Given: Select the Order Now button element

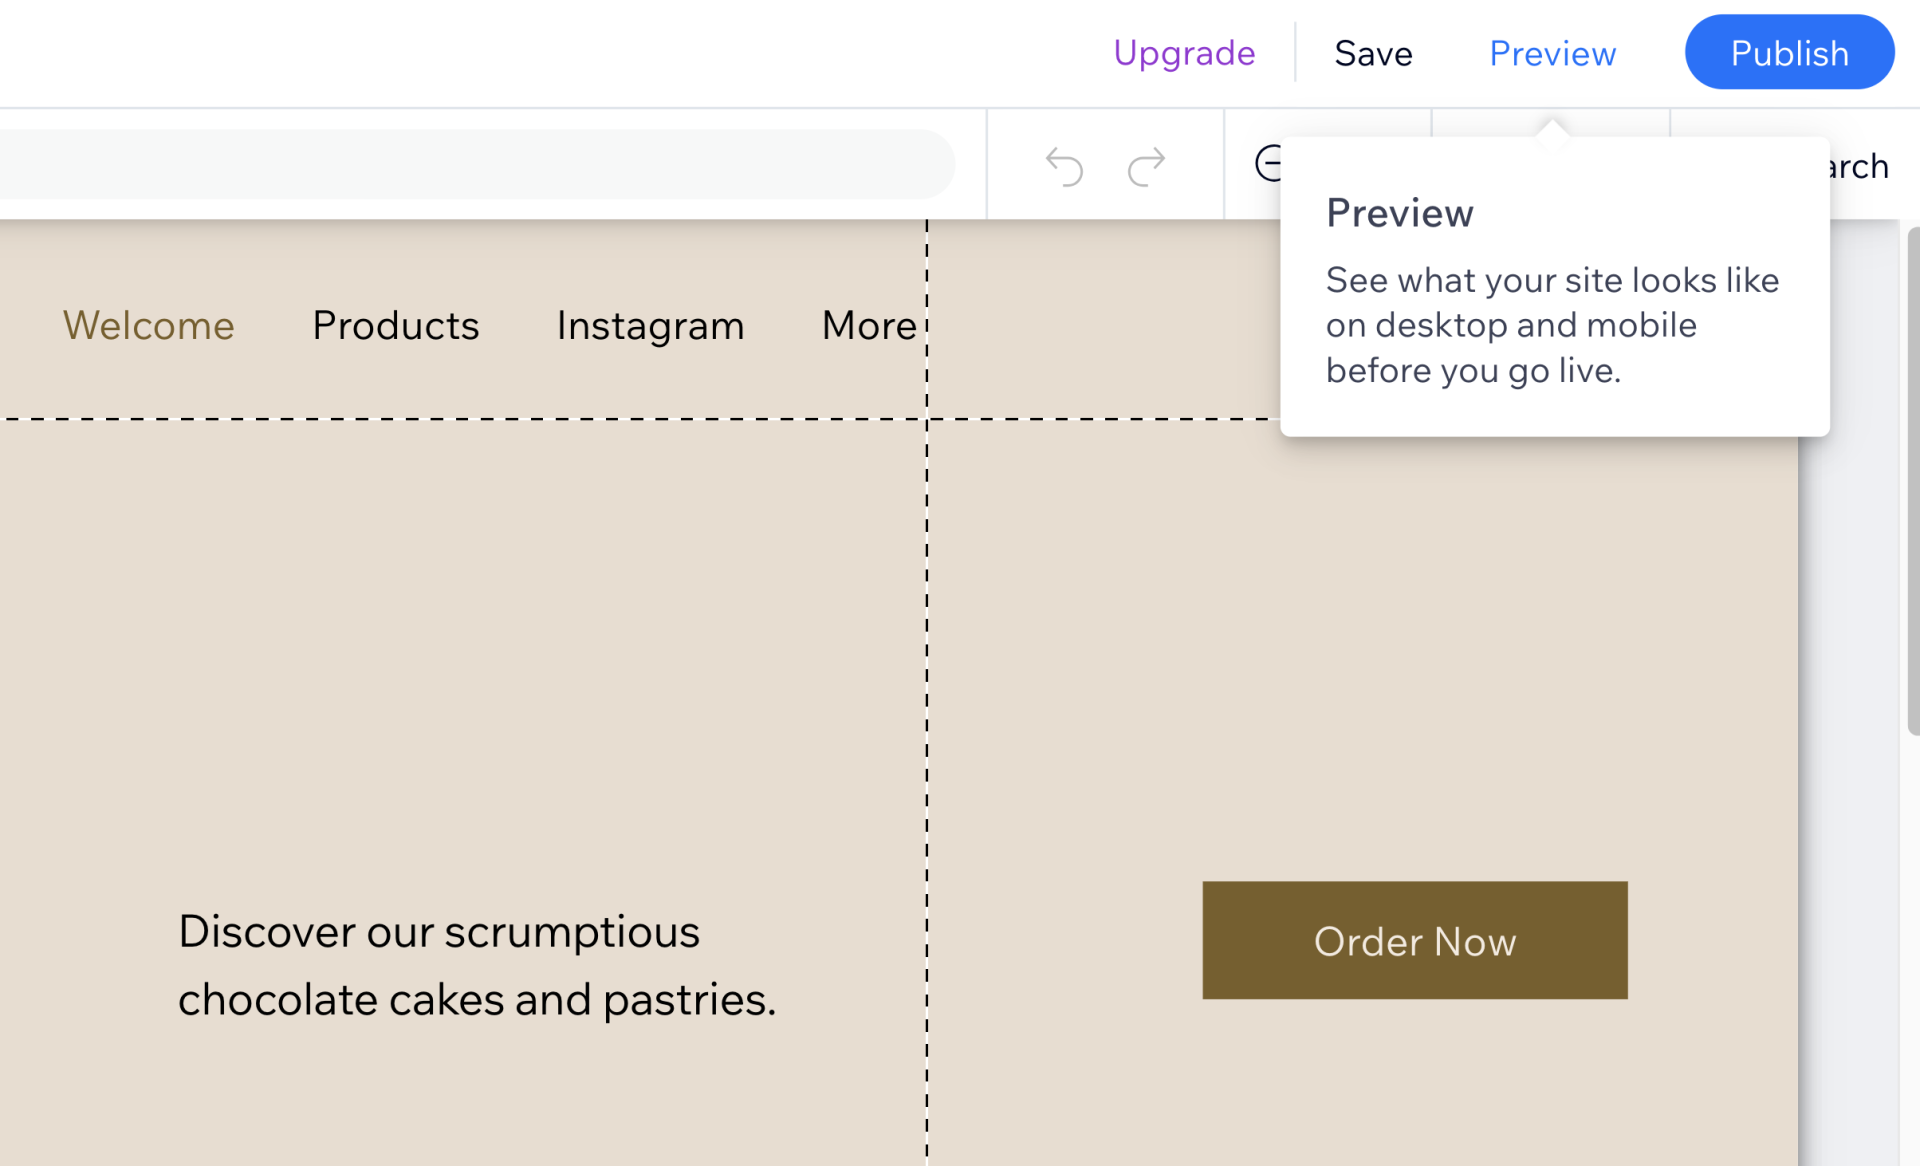Looking at the screenshot, I should pyautogui.click(x=1414, y=940).
